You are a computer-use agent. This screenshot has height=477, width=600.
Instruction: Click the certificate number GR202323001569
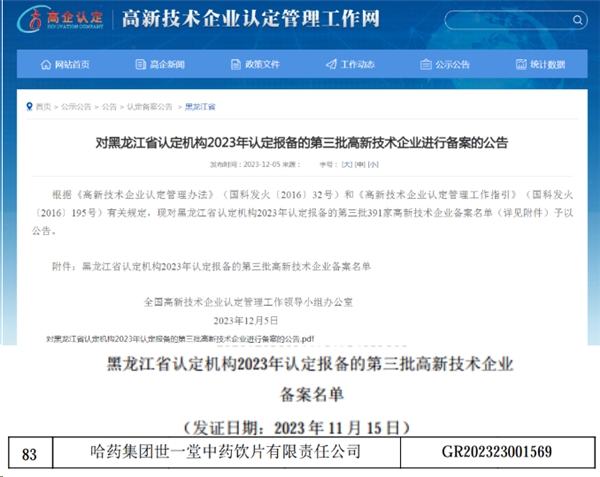click(497, 453)
